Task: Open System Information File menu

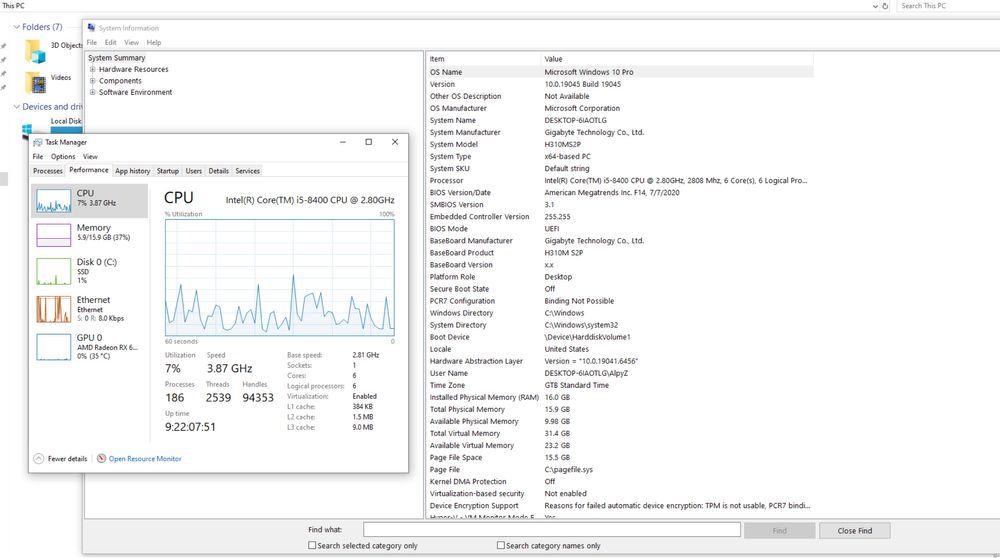Action: pos(92,42)
